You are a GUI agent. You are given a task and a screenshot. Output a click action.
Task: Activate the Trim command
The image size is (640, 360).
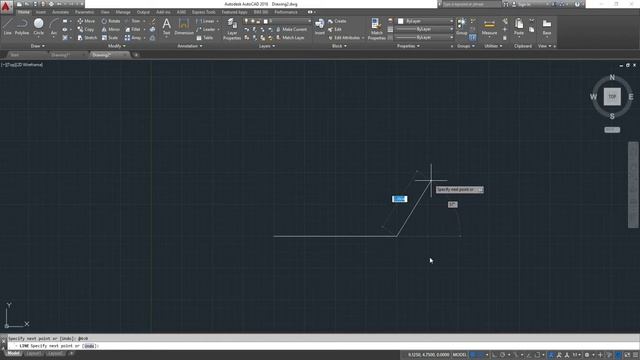(133, 21)
